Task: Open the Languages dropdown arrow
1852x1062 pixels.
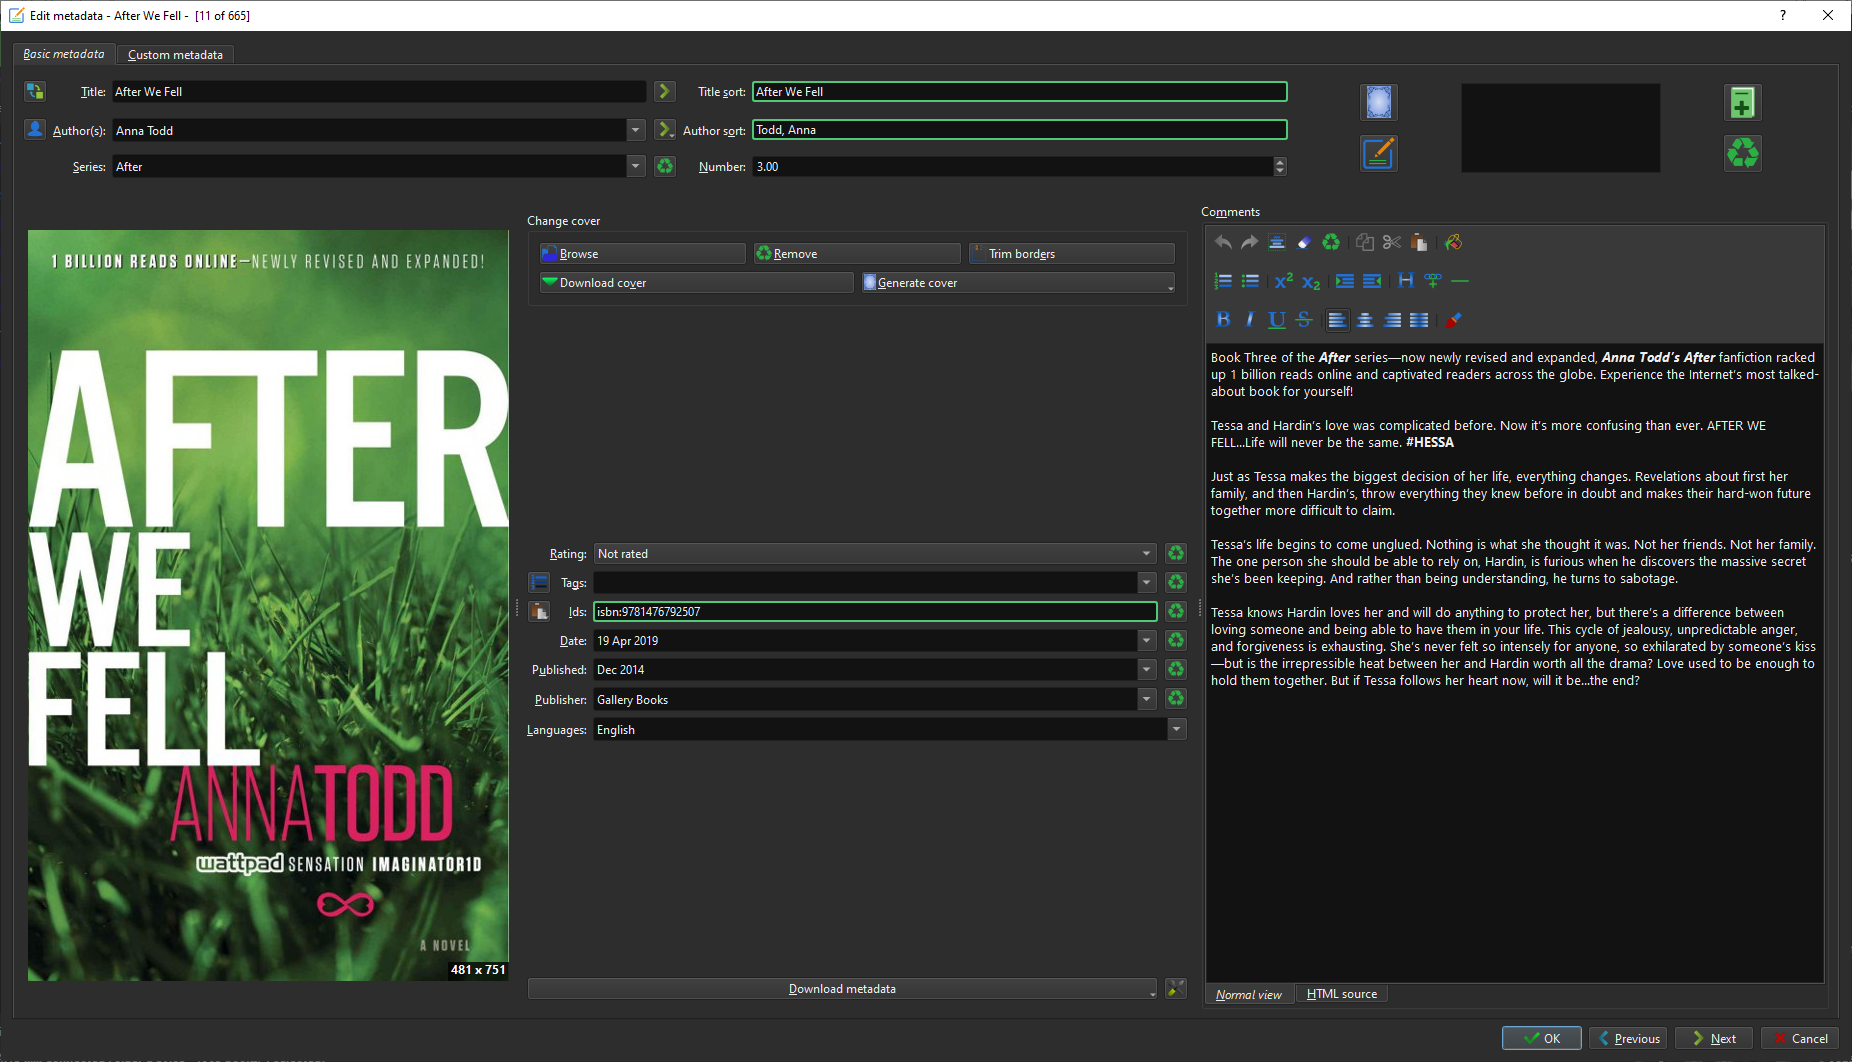Action: [1177, 729]
